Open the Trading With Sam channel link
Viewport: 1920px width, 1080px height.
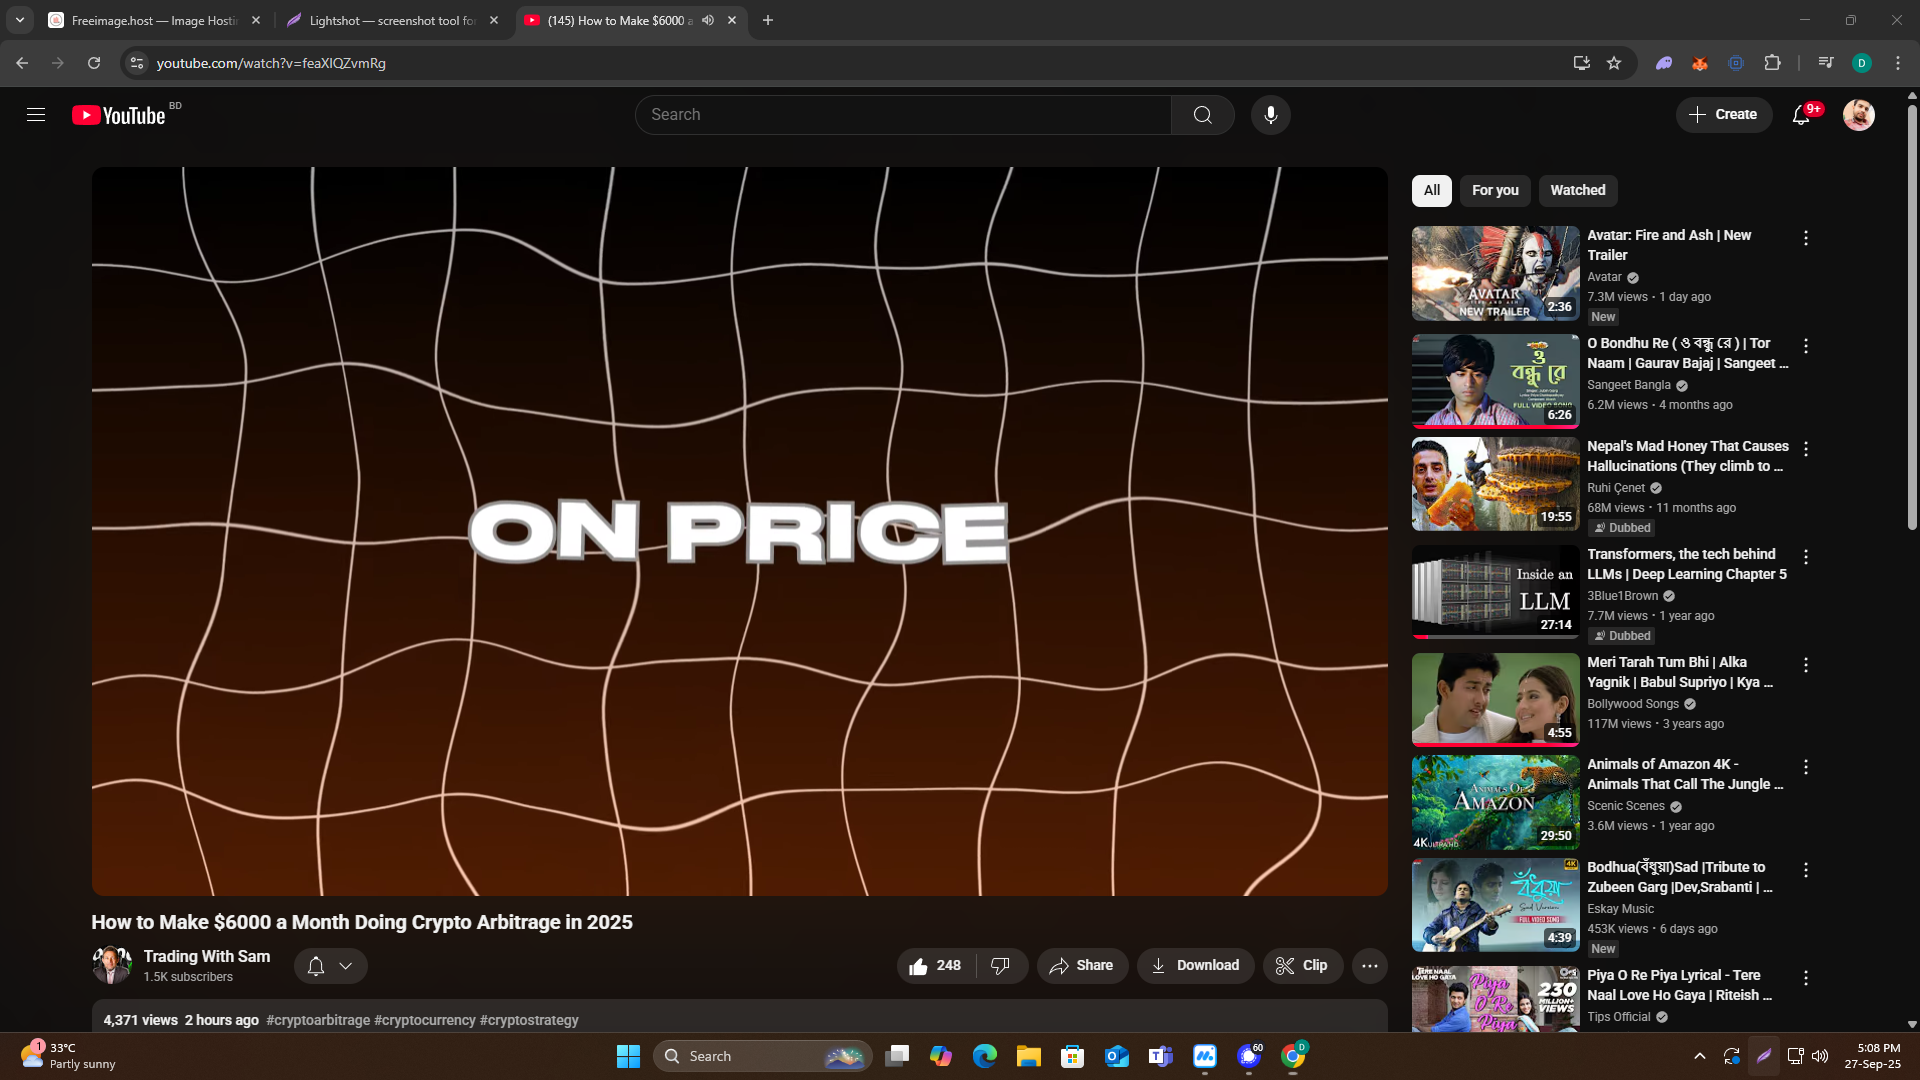(x=206, y=956)
